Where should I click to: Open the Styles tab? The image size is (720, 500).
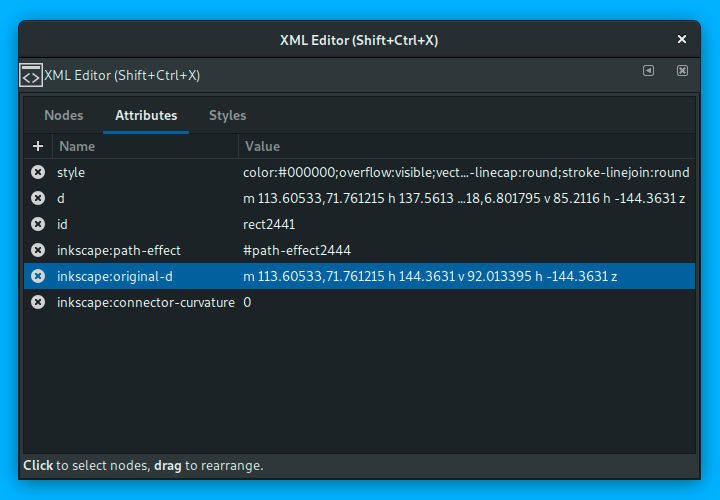(x=228, y=115)
